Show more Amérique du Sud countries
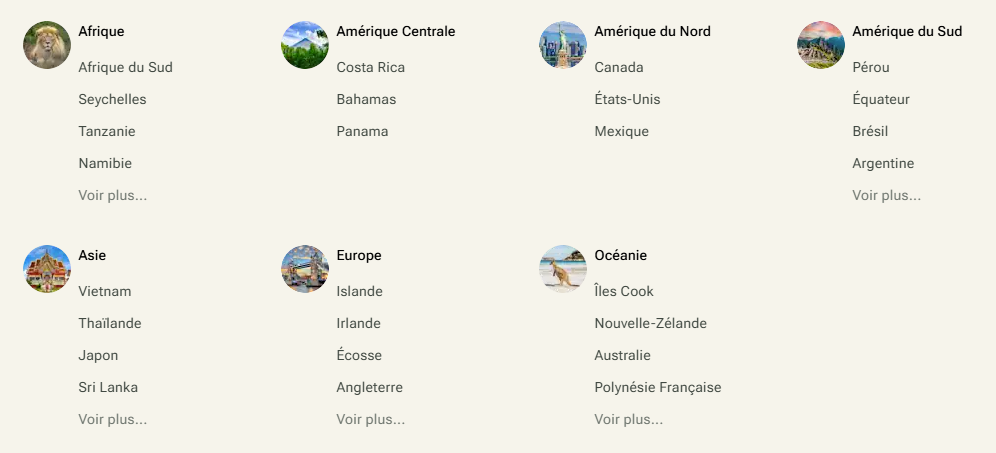 click(886, 195)
